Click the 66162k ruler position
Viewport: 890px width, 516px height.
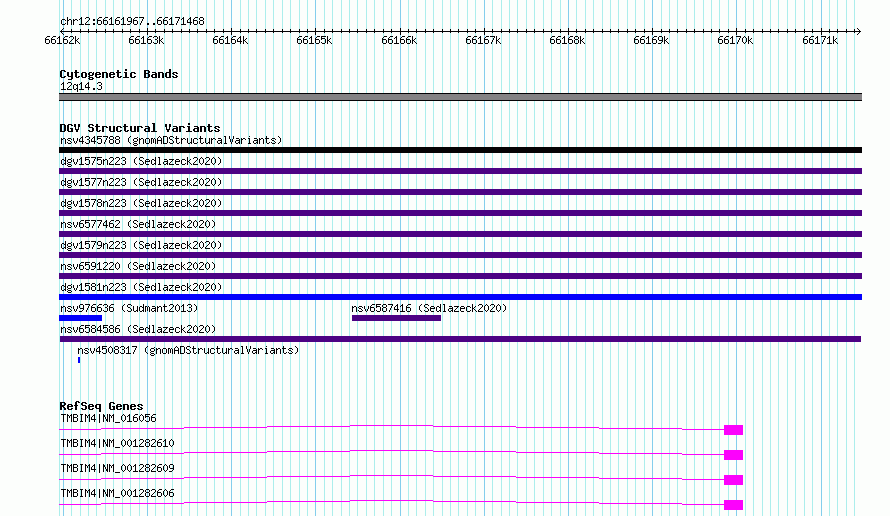pyautogui.click(x=62, y=40)
